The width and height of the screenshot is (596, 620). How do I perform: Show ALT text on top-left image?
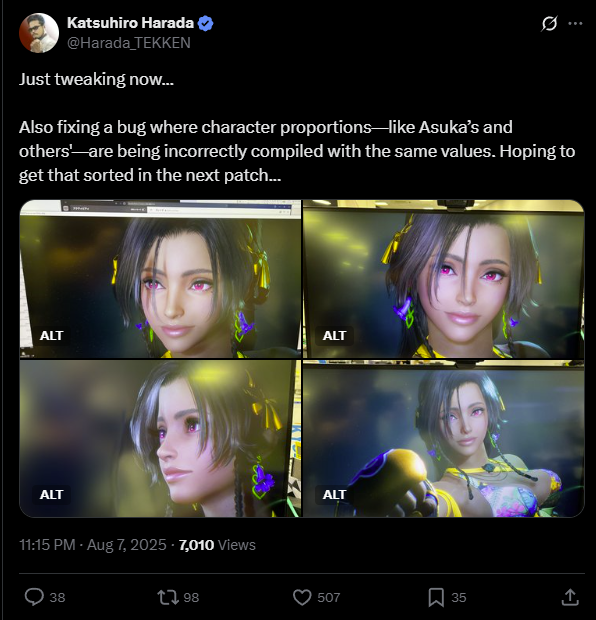click(51, 336)
